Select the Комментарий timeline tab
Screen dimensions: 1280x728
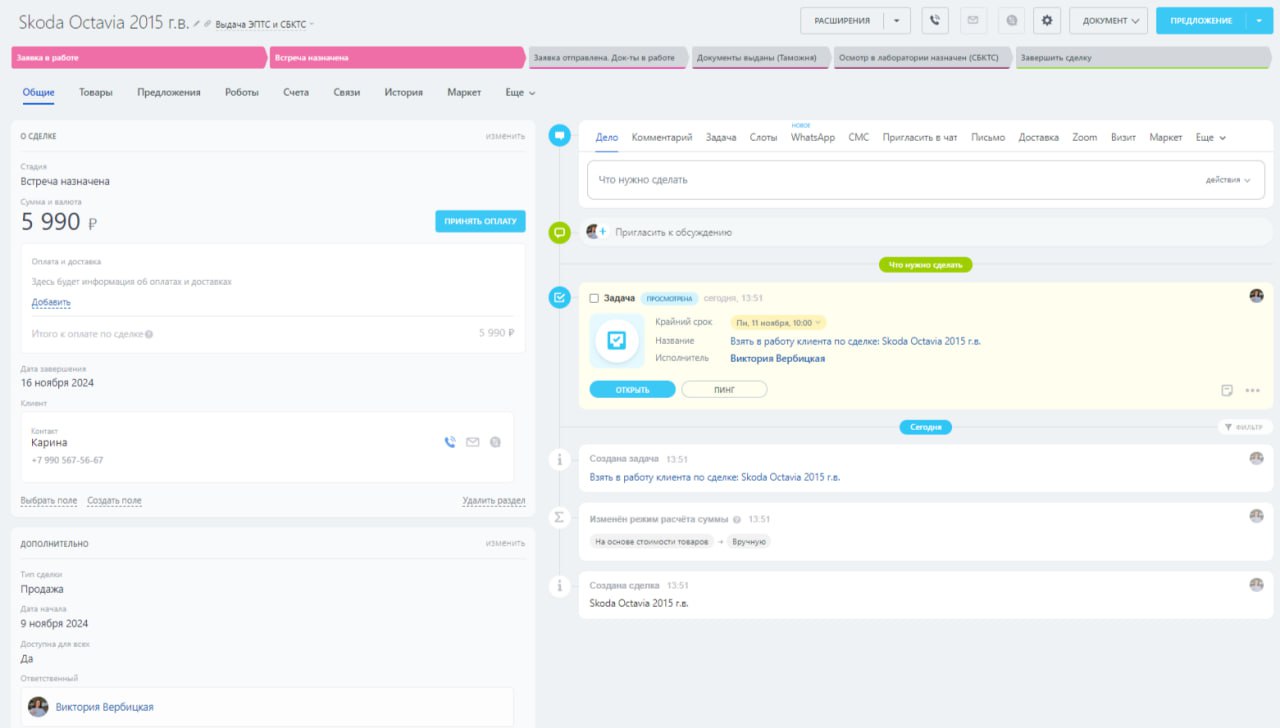point(661,137)
